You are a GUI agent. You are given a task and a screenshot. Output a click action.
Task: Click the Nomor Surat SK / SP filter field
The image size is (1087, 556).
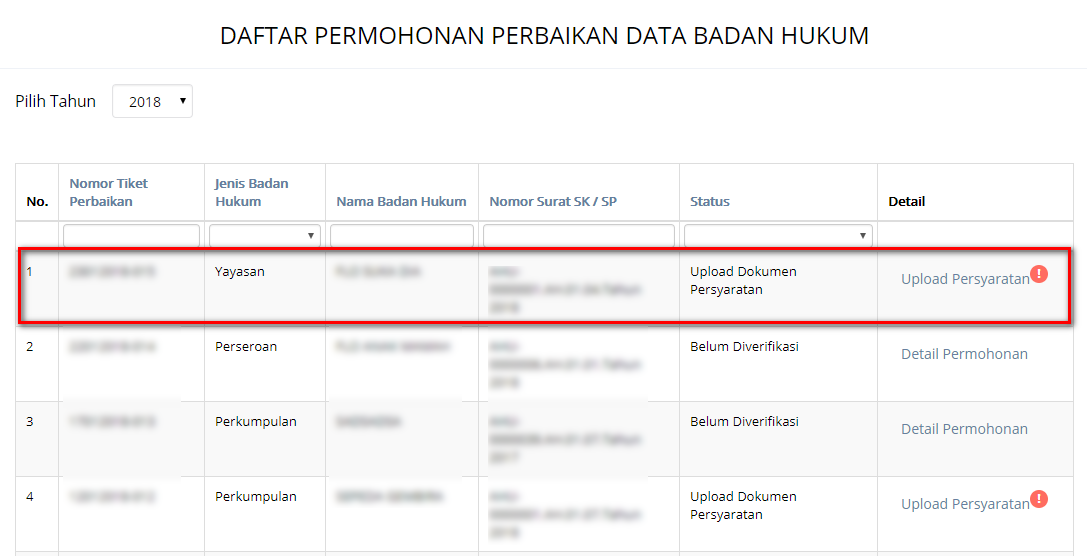pos(578,236)
